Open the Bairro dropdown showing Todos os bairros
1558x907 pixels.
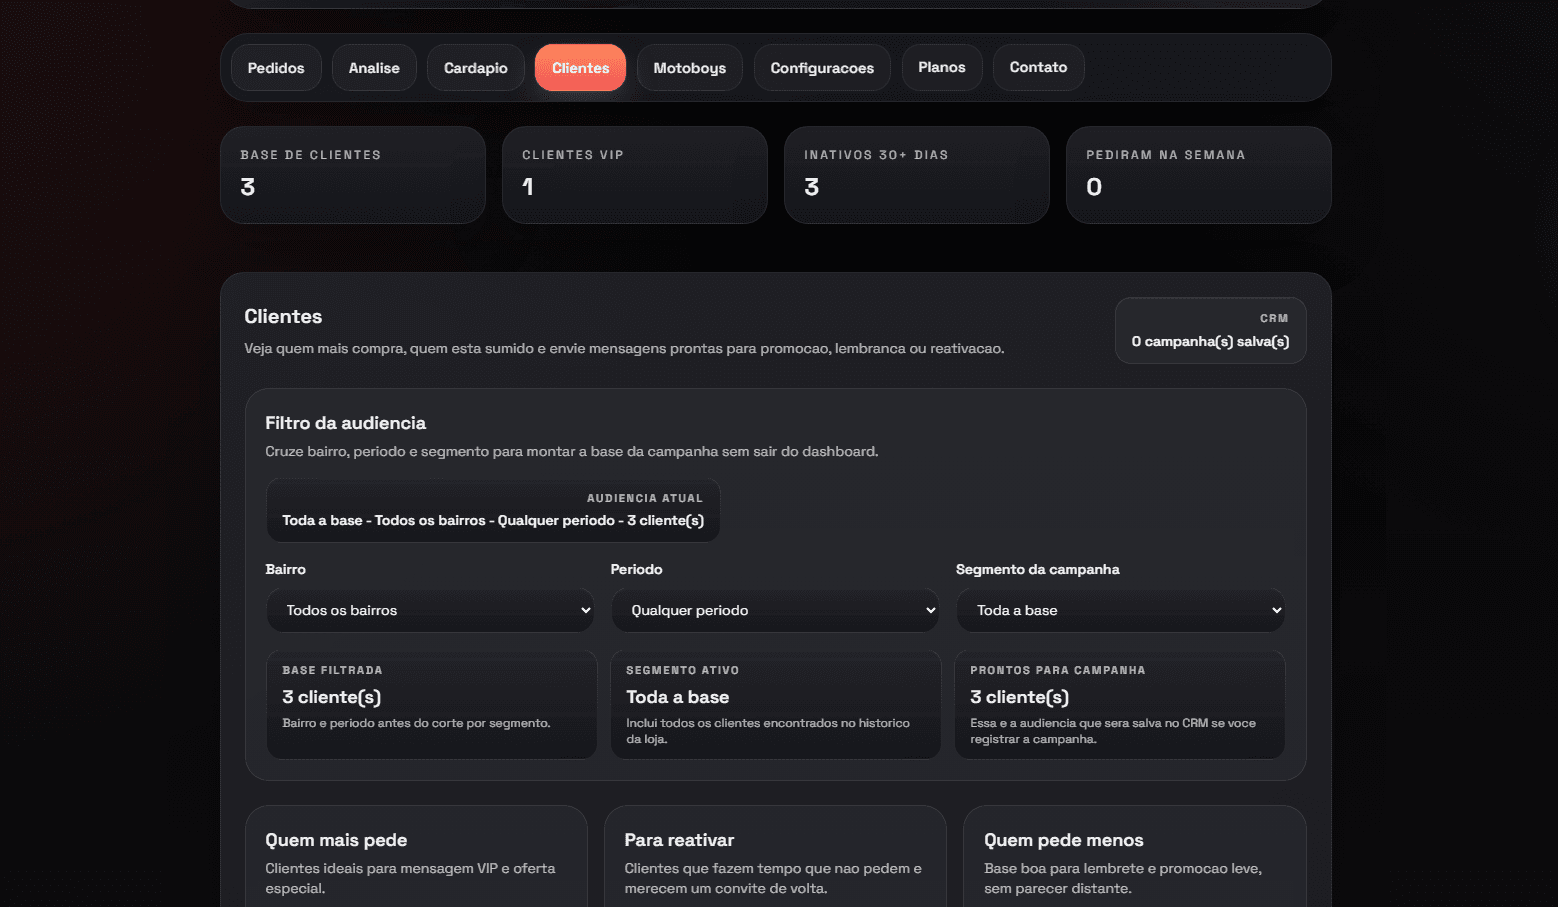click(430, 610)
